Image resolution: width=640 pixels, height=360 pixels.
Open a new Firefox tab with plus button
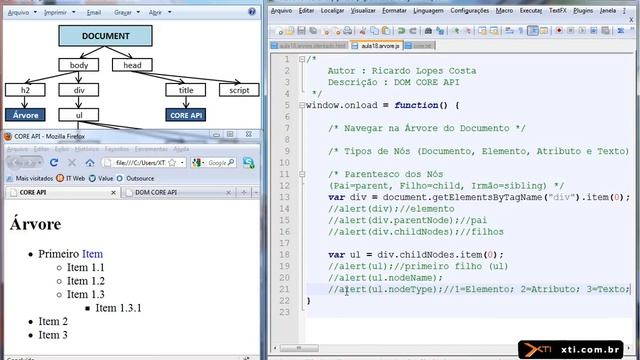244,192
